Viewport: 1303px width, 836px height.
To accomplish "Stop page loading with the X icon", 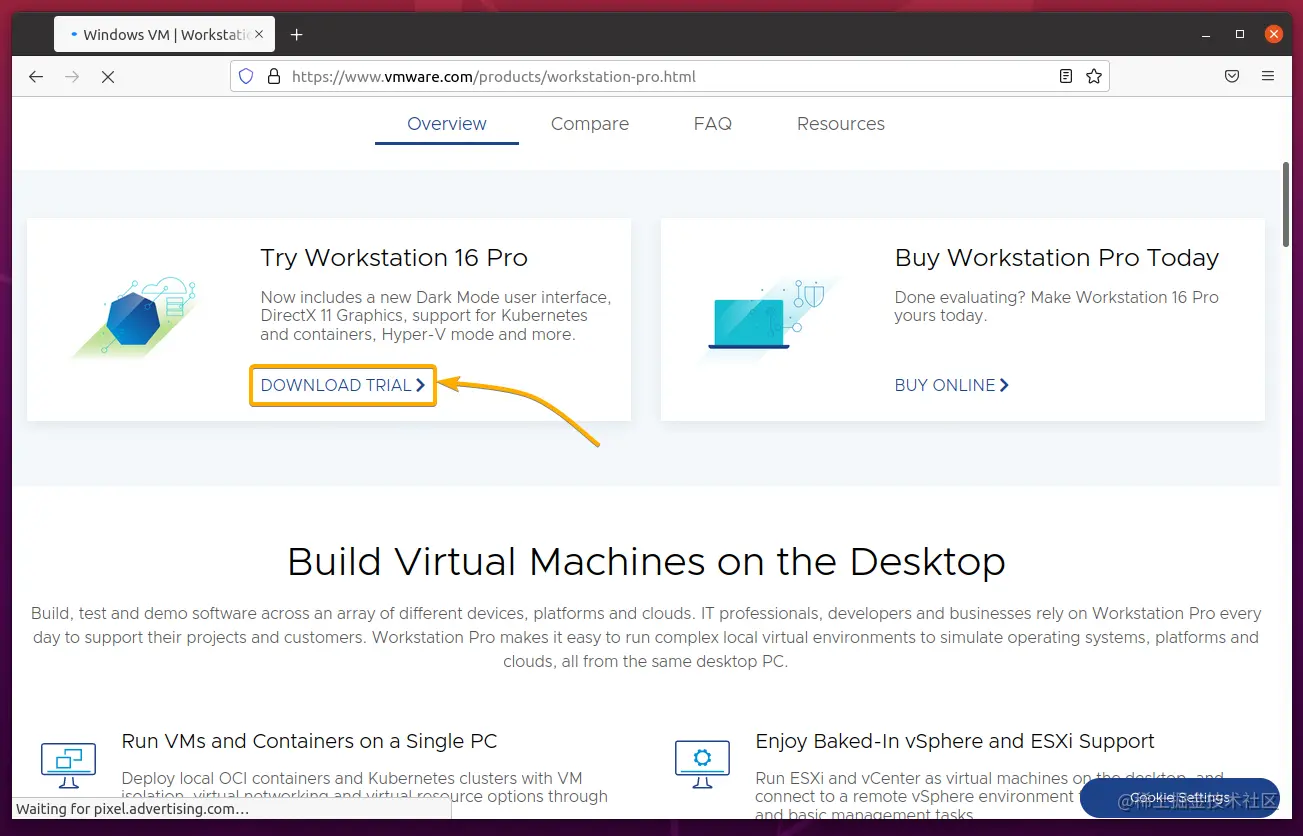I will (x=108, y=76).
